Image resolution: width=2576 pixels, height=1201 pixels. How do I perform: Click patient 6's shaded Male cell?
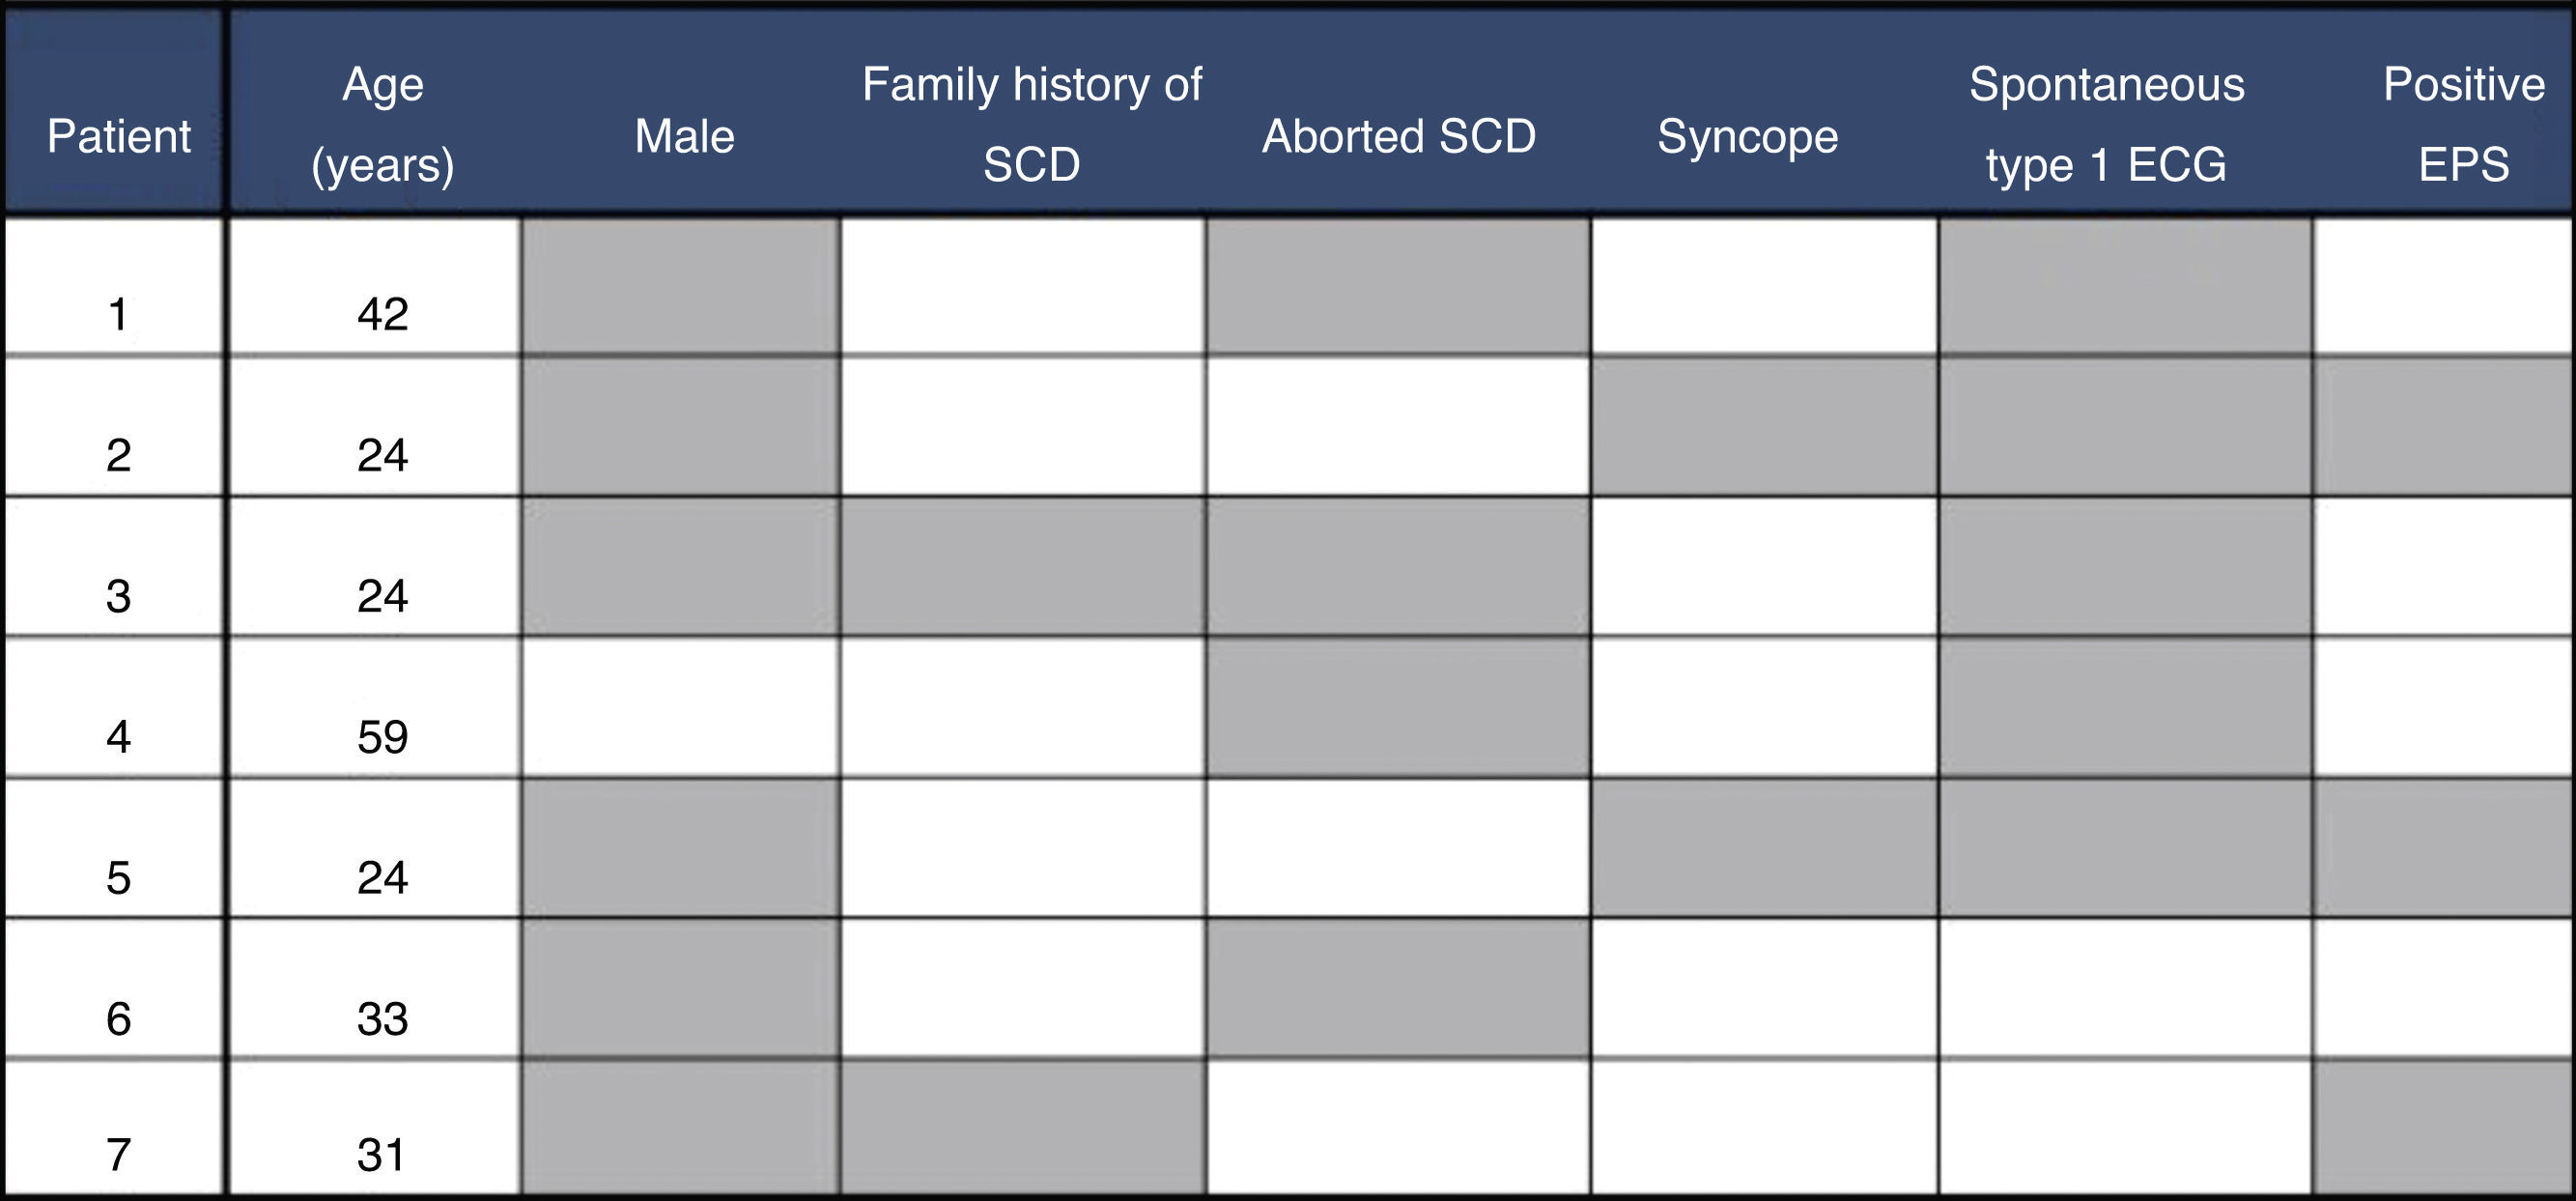tap(680, 988)
